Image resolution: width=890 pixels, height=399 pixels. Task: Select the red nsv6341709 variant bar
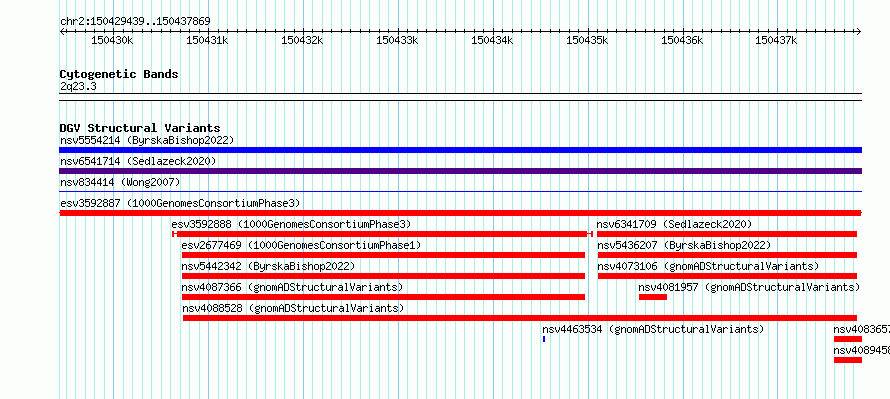(x=727, y=234)
